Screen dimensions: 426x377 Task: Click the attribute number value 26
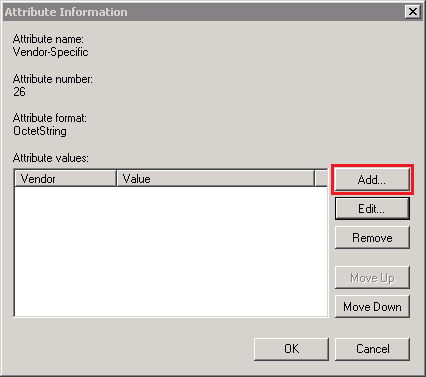pyautogui.click(x=19, y=92)
